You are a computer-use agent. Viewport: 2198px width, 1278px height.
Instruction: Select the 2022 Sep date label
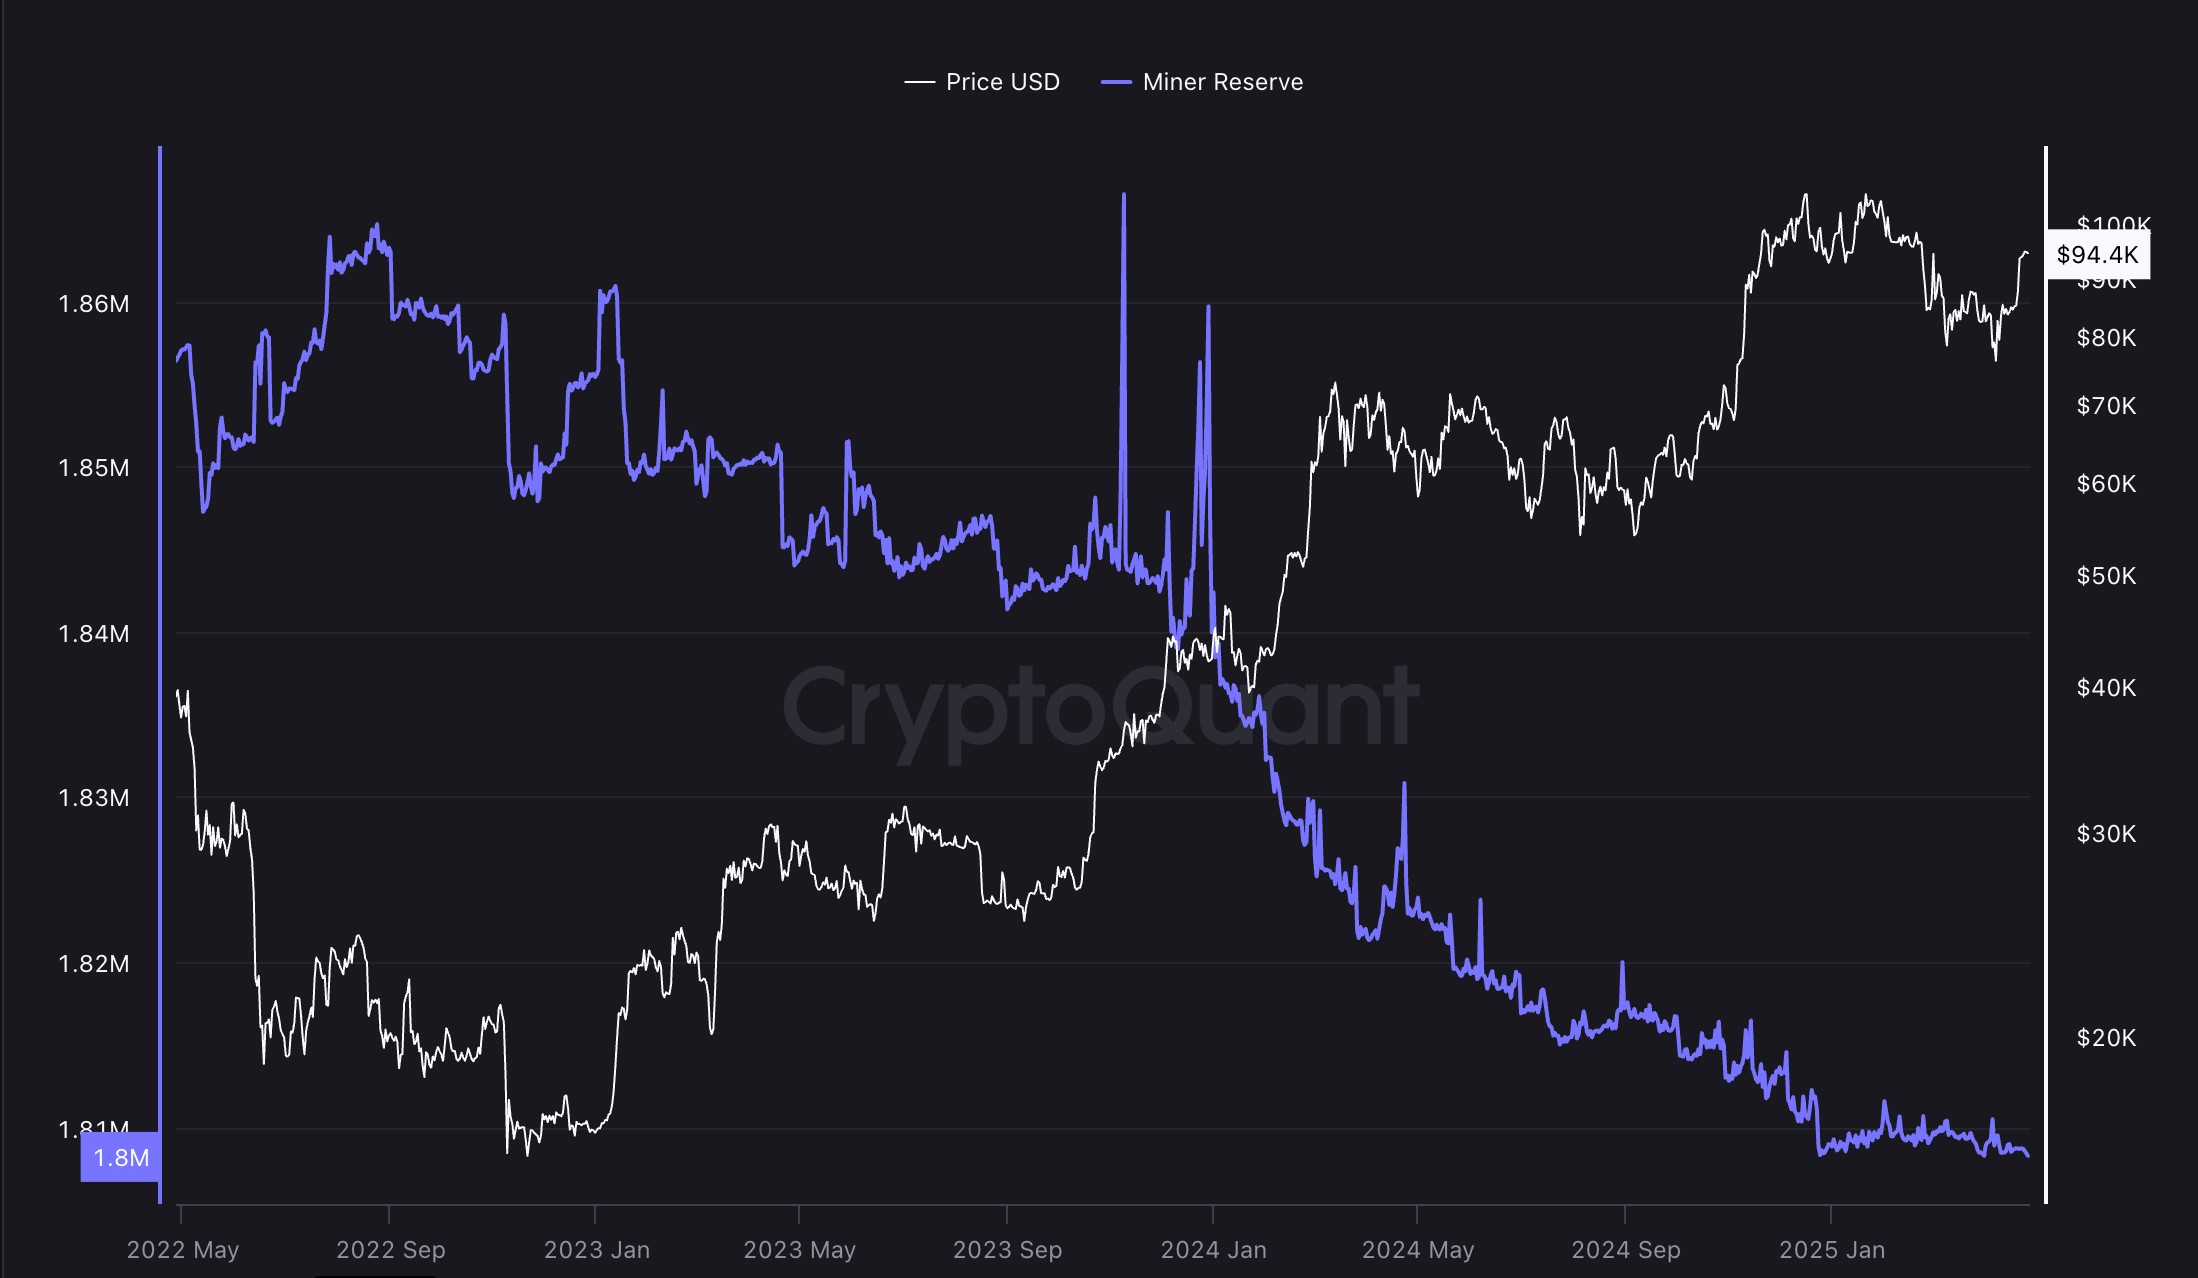coord(390,1250)
